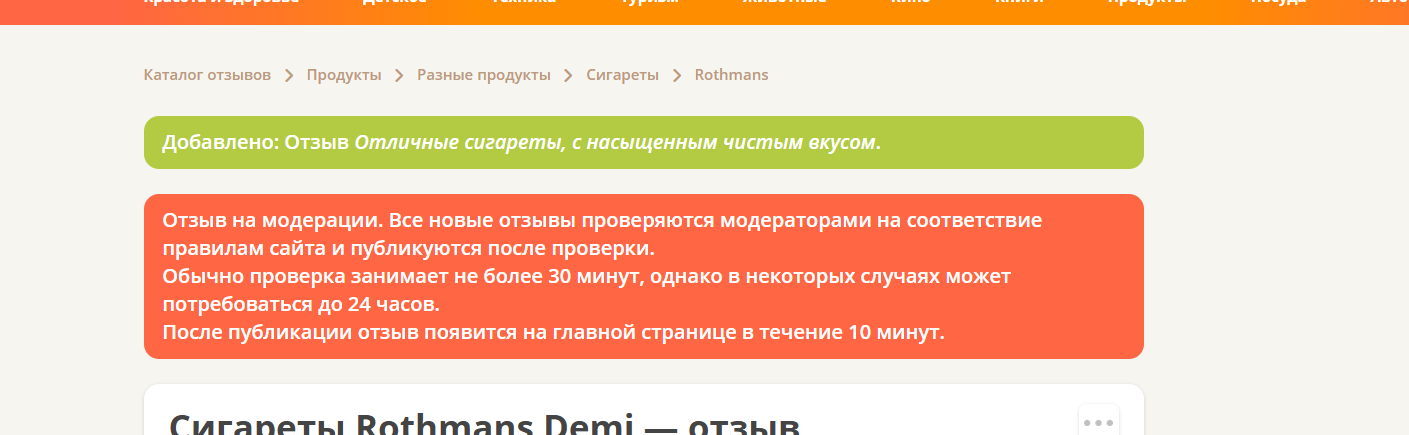Click the line about publication 'в течение 10 минут'
Image resolution: width=1409 pixels, height=435 pixels.
pos(553,332)
